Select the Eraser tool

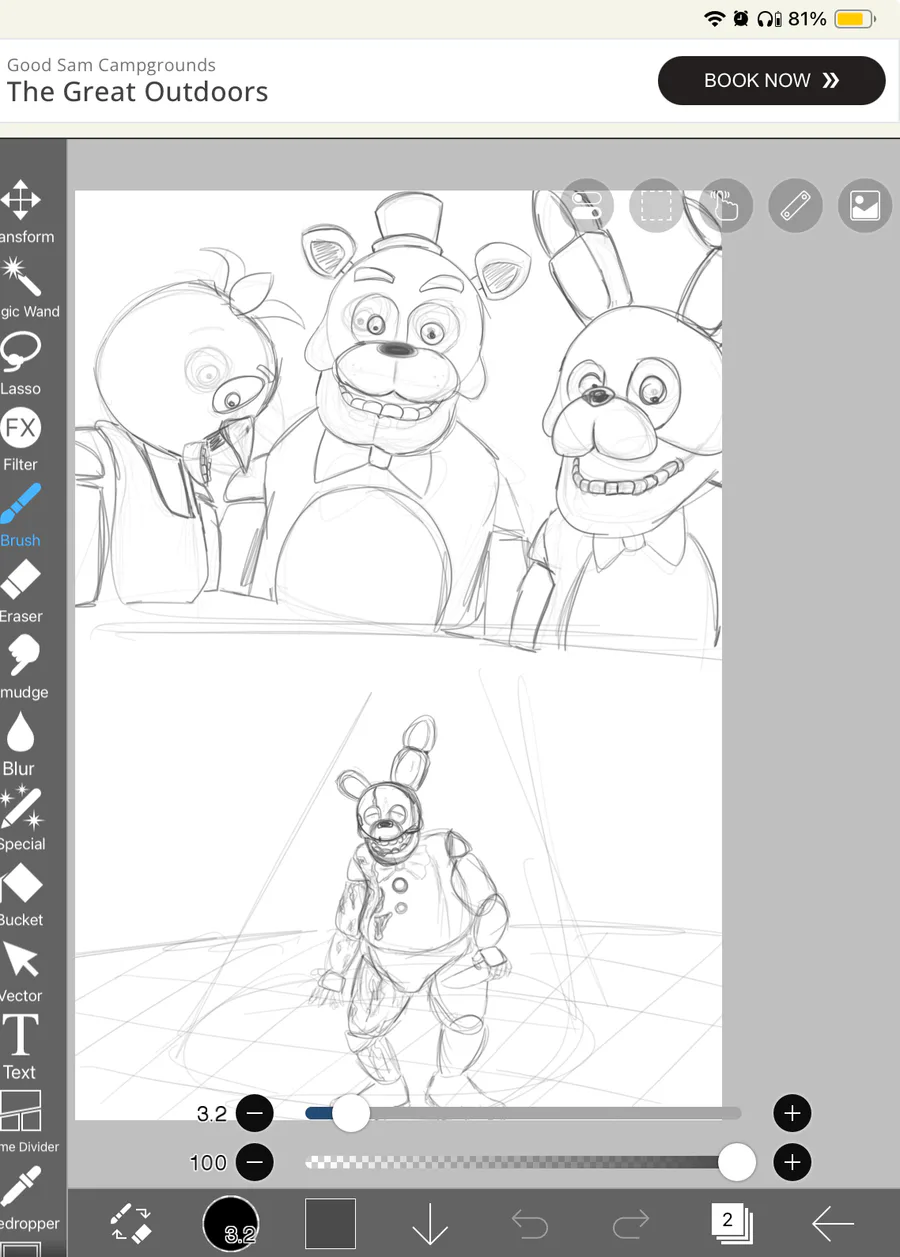[21, 591]
